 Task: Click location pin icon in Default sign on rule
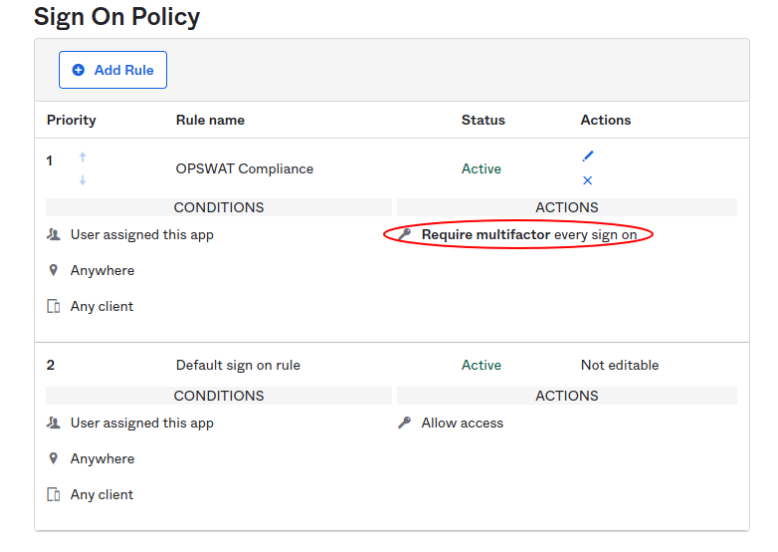pyautogui.click(x=54, y=459)
